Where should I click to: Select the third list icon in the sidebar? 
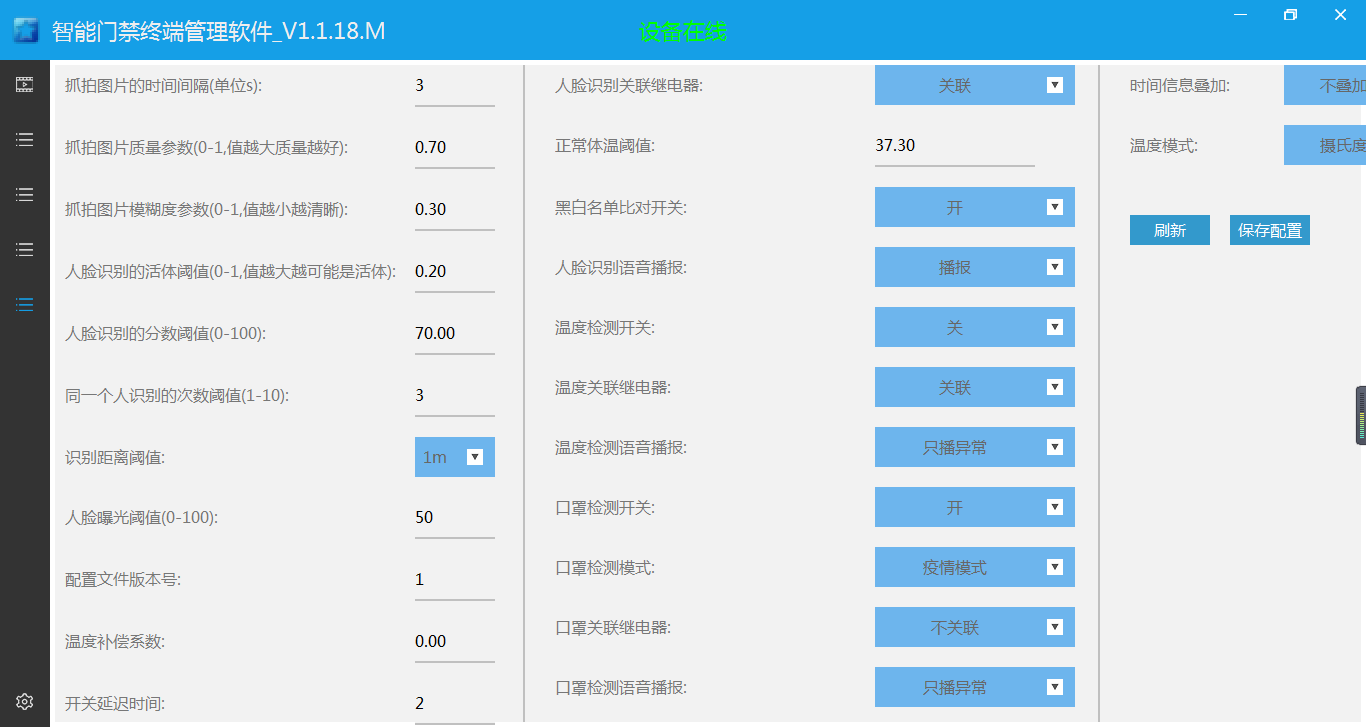pyautogui.click(x=25, y=250)
